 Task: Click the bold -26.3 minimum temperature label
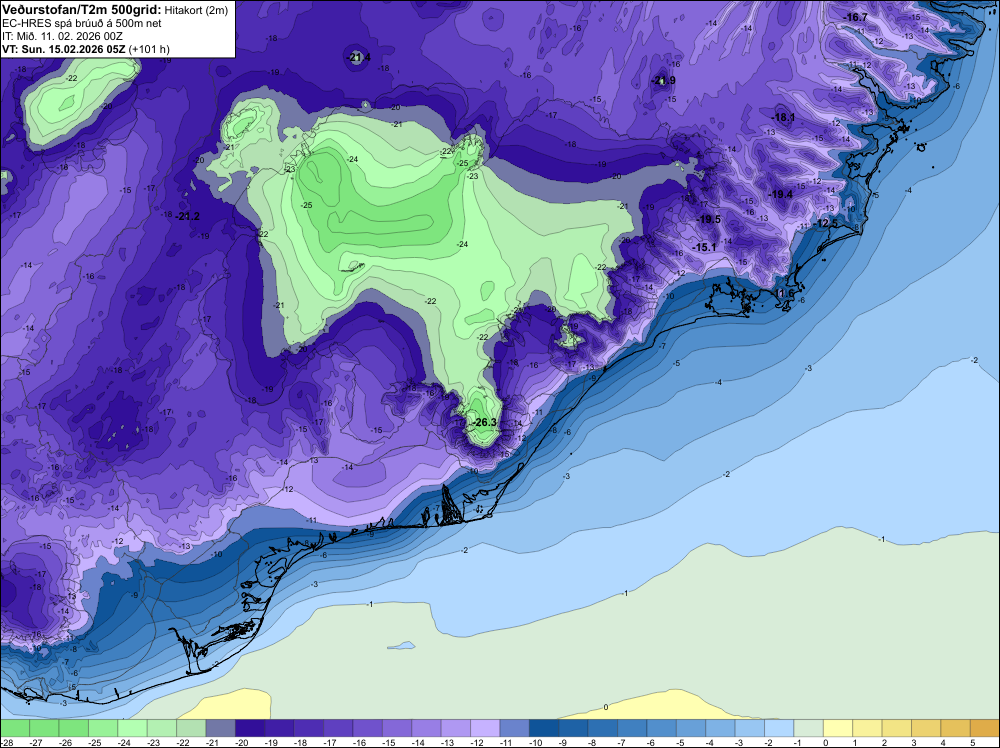pos(483,422)
